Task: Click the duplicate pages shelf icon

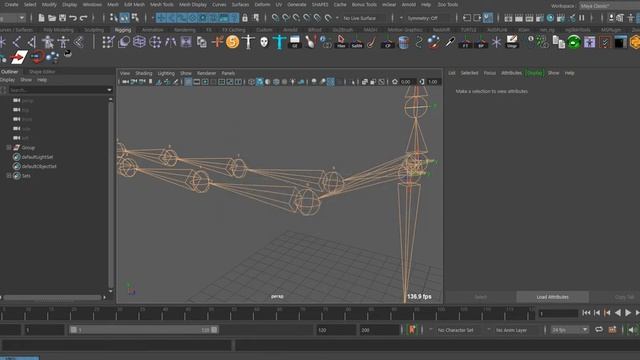Action: click(558, 42)
